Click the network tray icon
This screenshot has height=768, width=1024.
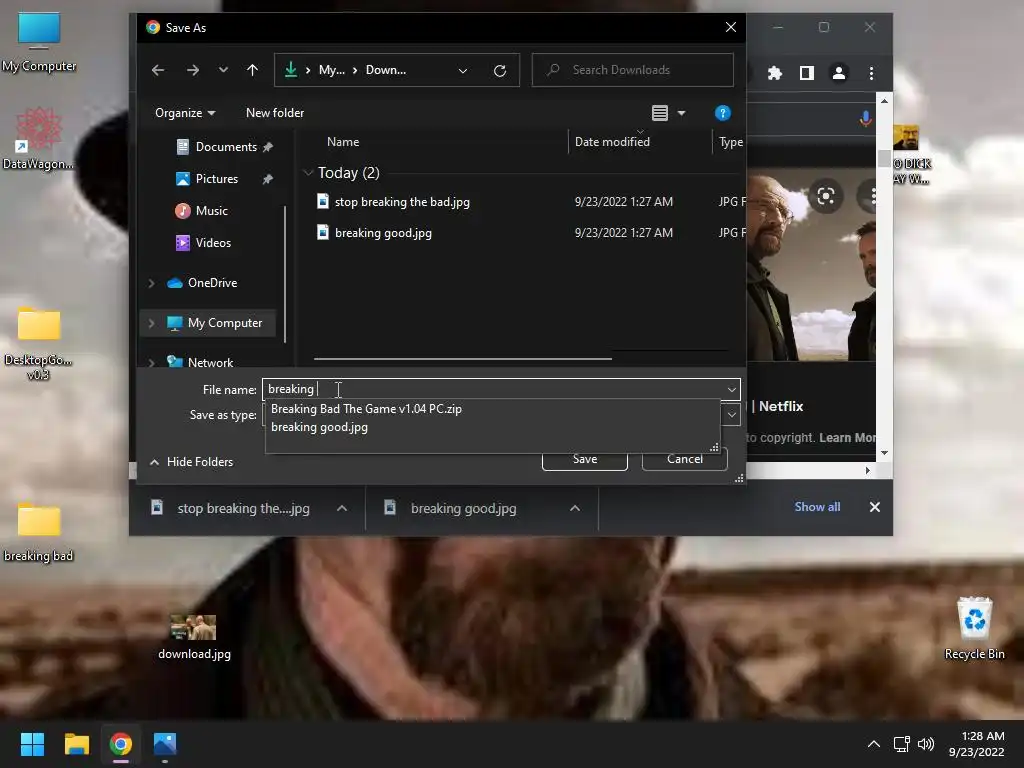tap(902, 744)
